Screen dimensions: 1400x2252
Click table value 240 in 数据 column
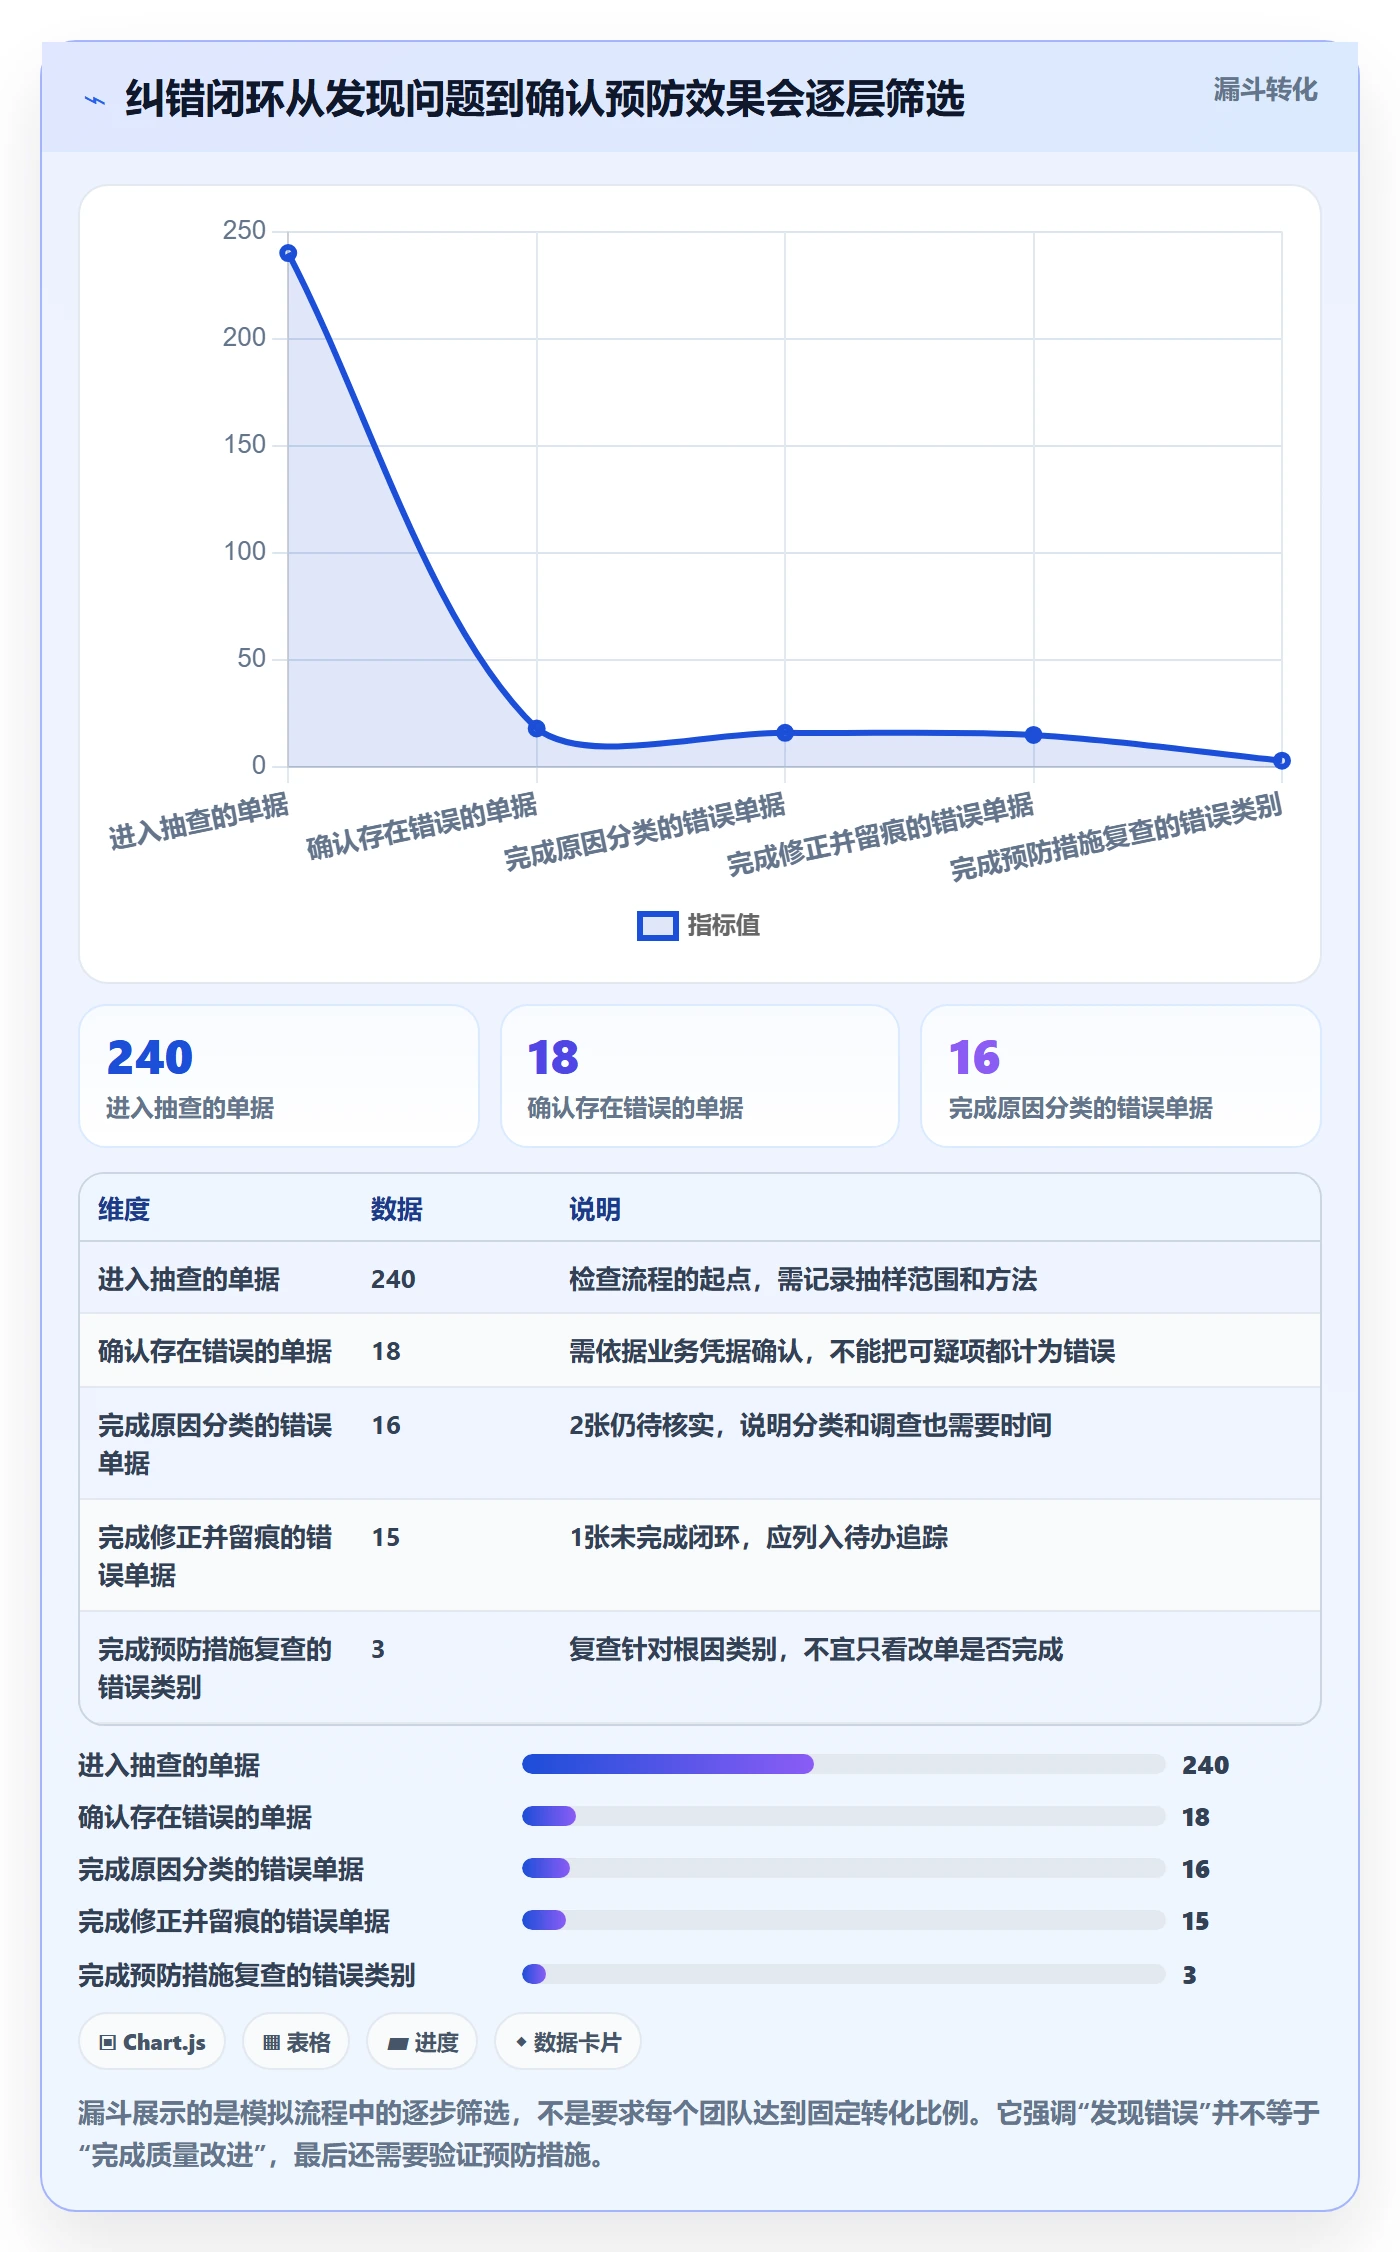coord(393,1279)
